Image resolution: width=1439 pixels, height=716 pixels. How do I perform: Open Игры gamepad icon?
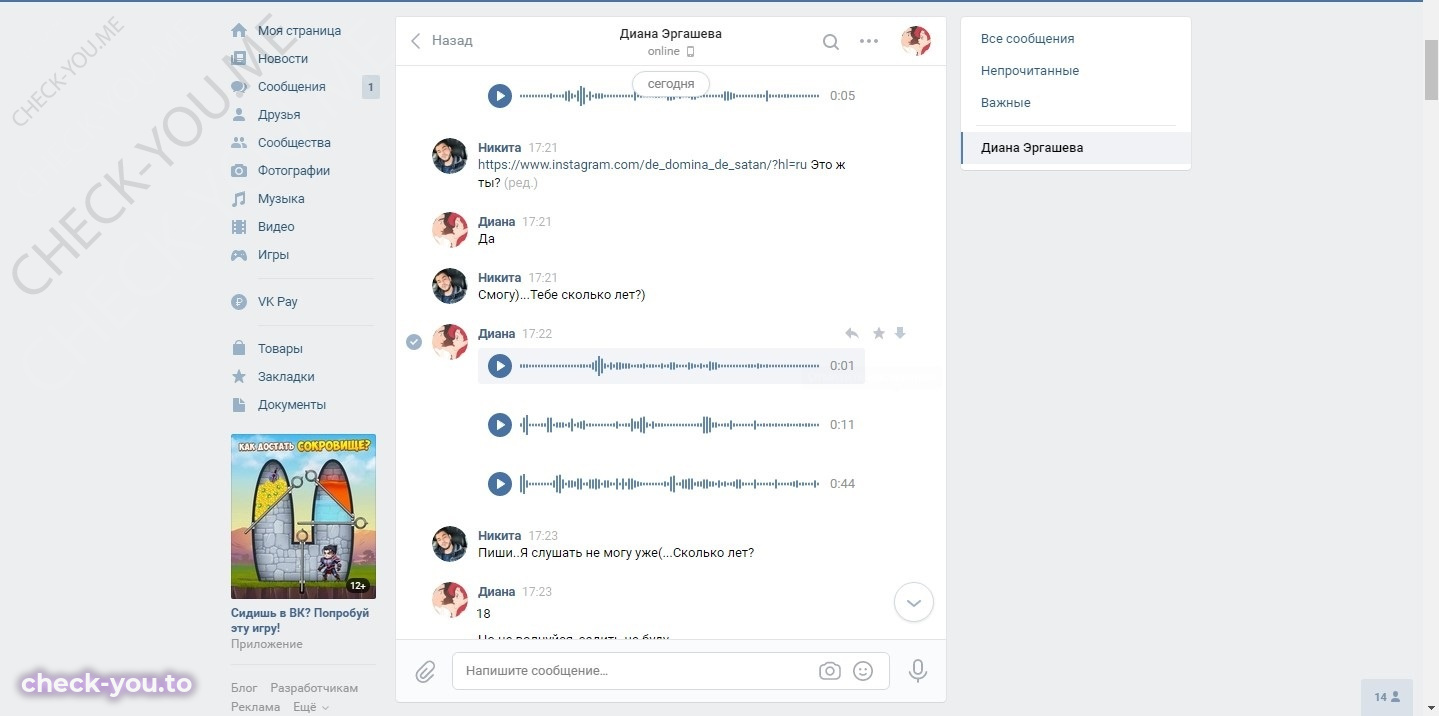[239, 255]
